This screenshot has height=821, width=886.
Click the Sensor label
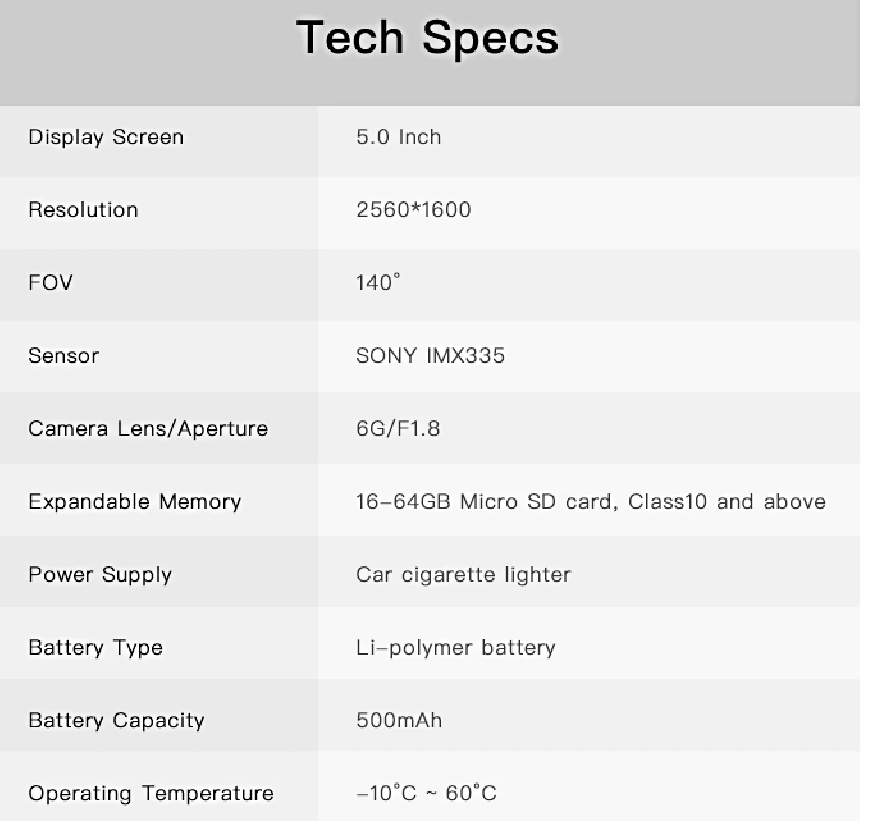coord(64,355)
